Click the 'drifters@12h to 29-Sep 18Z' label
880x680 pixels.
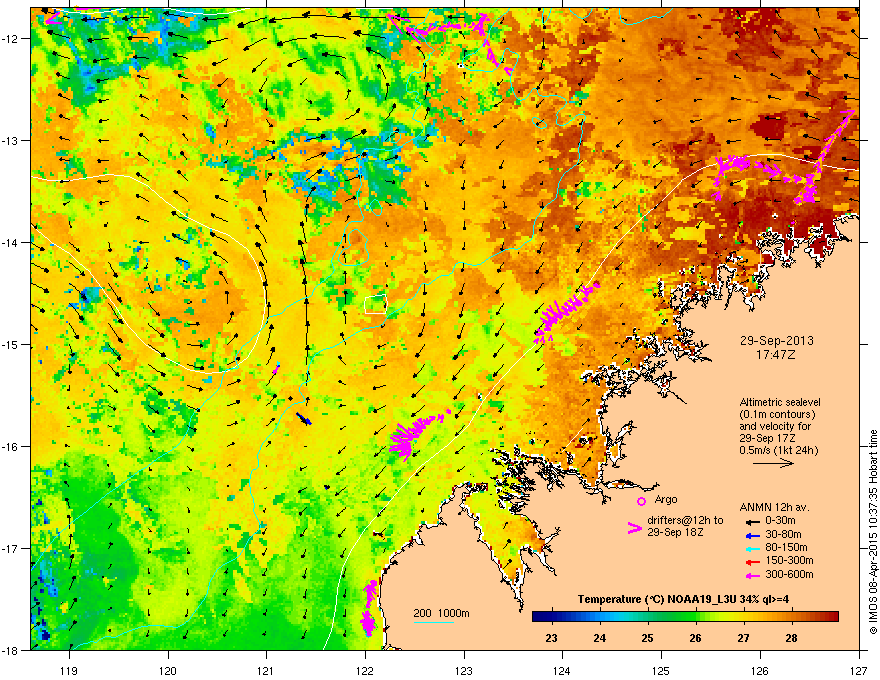click(685, 526)
